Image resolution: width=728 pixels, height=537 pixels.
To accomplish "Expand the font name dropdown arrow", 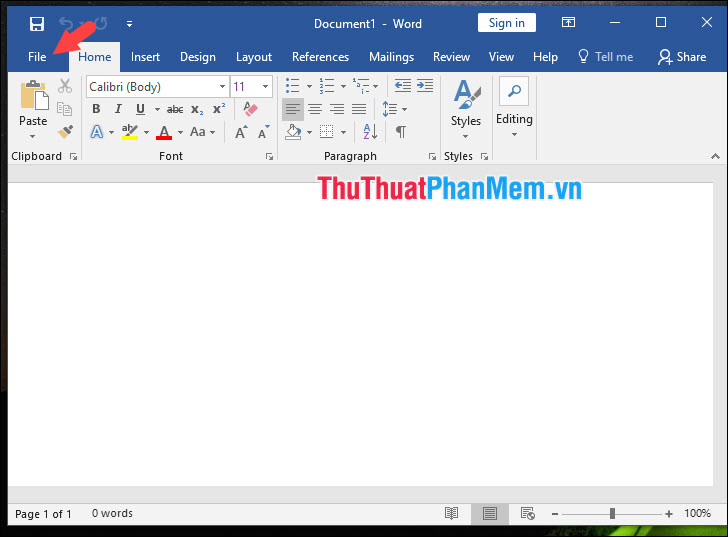I will pyautogui.click(x=222, y=87).
